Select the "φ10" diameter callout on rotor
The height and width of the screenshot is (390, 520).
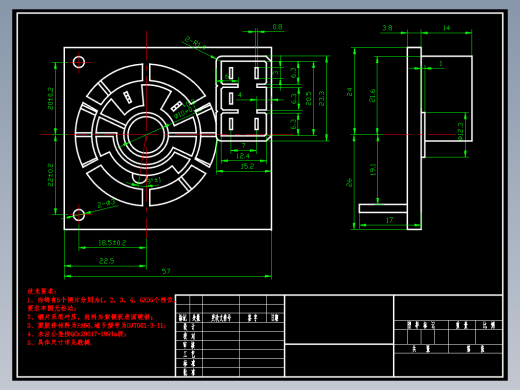pos(184,109)
